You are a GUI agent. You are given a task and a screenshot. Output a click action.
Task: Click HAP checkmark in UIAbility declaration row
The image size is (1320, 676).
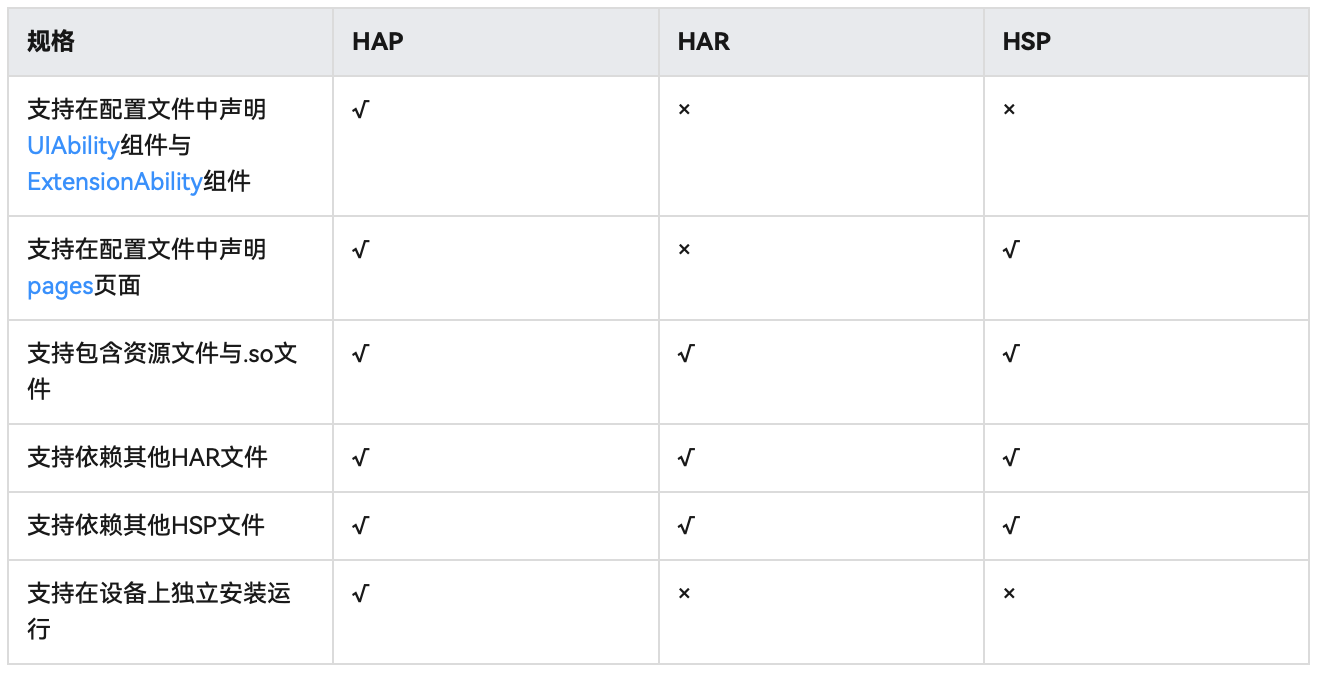point(361,109)
